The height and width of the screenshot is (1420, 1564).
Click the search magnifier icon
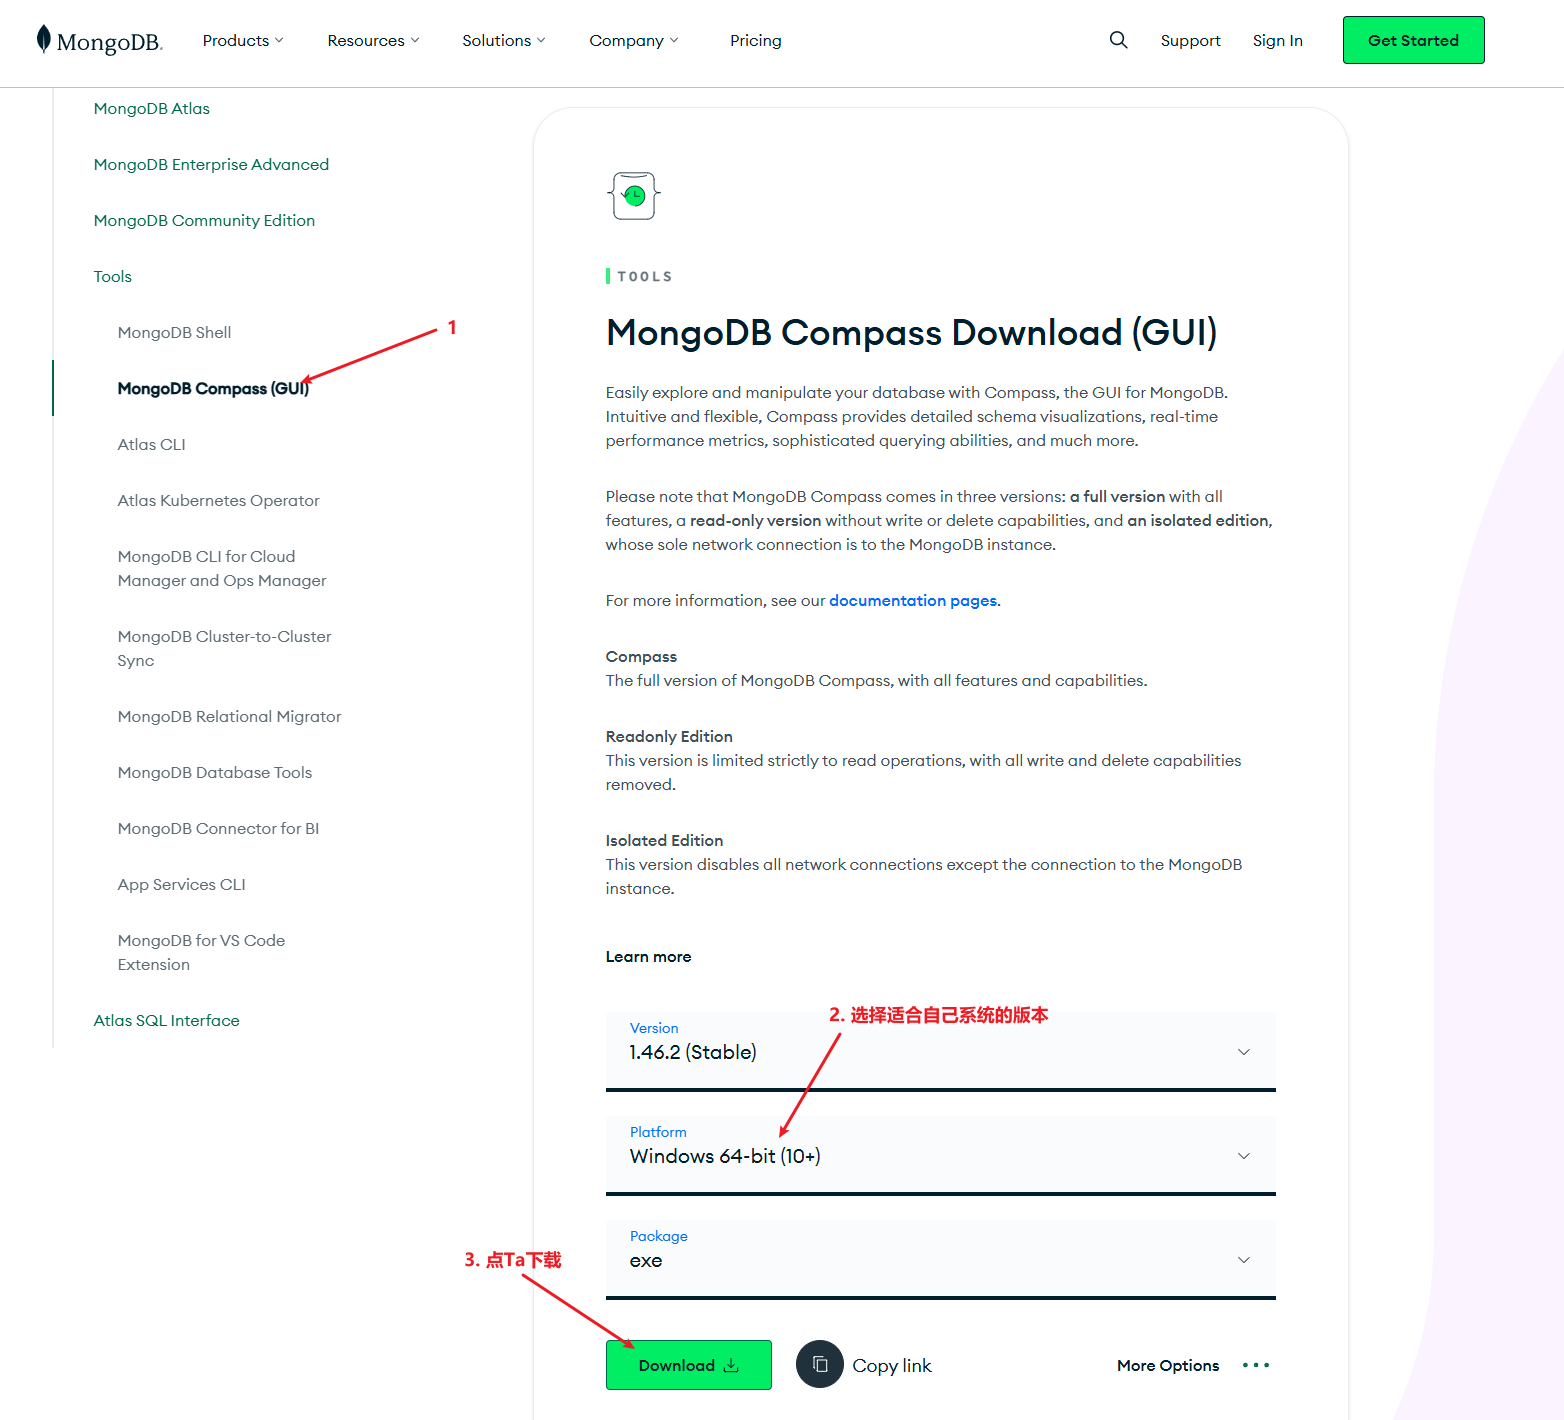coord(1118,40)
